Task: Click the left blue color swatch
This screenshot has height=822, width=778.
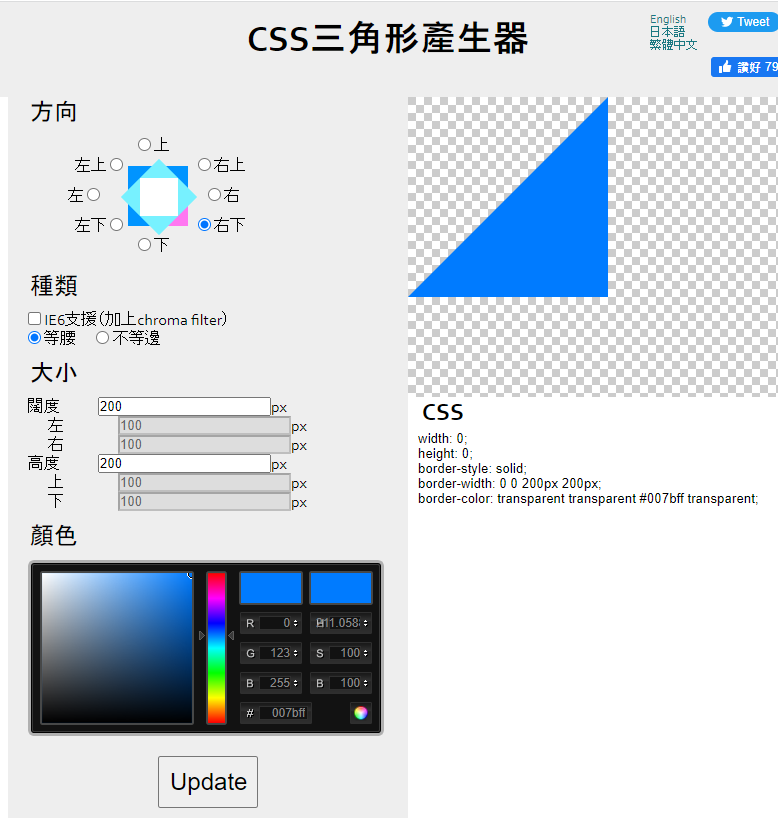Action: (271, 588)
